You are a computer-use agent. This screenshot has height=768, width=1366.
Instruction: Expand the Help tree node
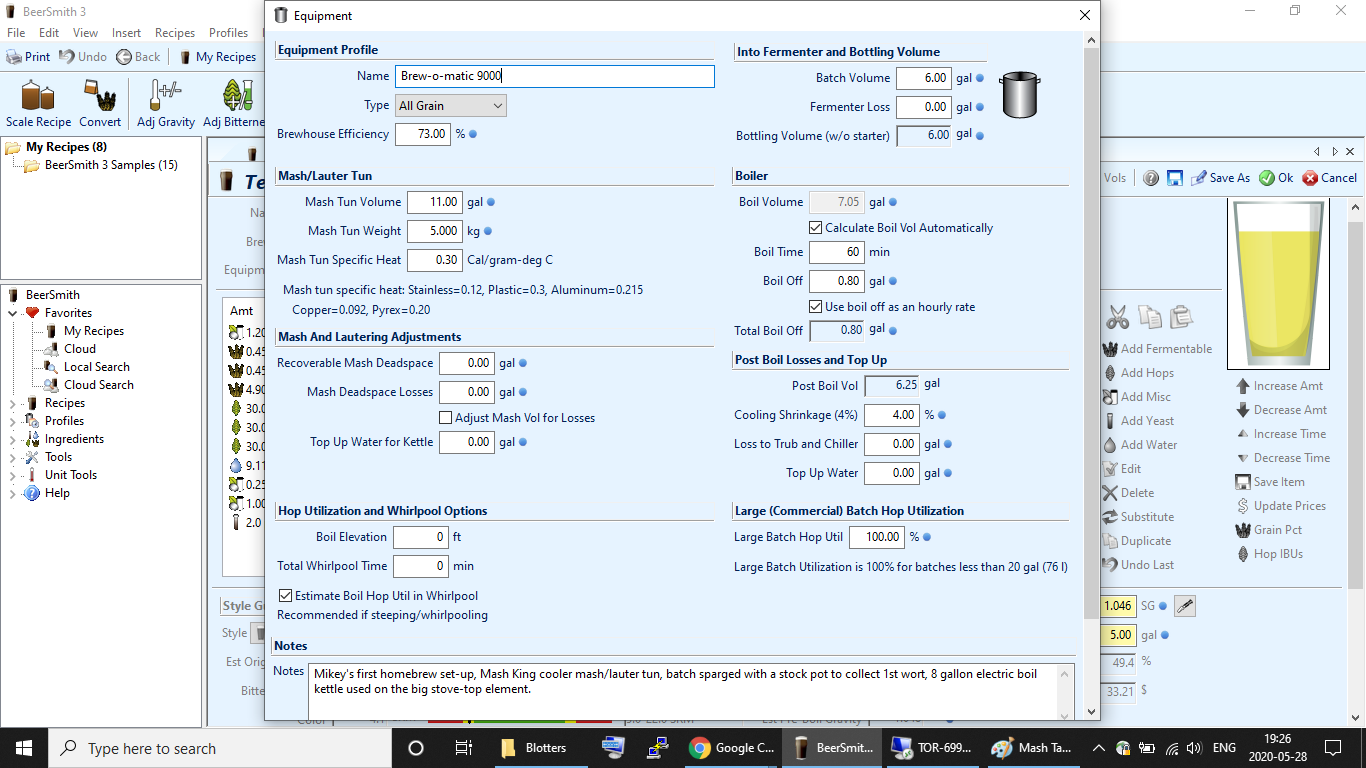(x=13, y=493)
